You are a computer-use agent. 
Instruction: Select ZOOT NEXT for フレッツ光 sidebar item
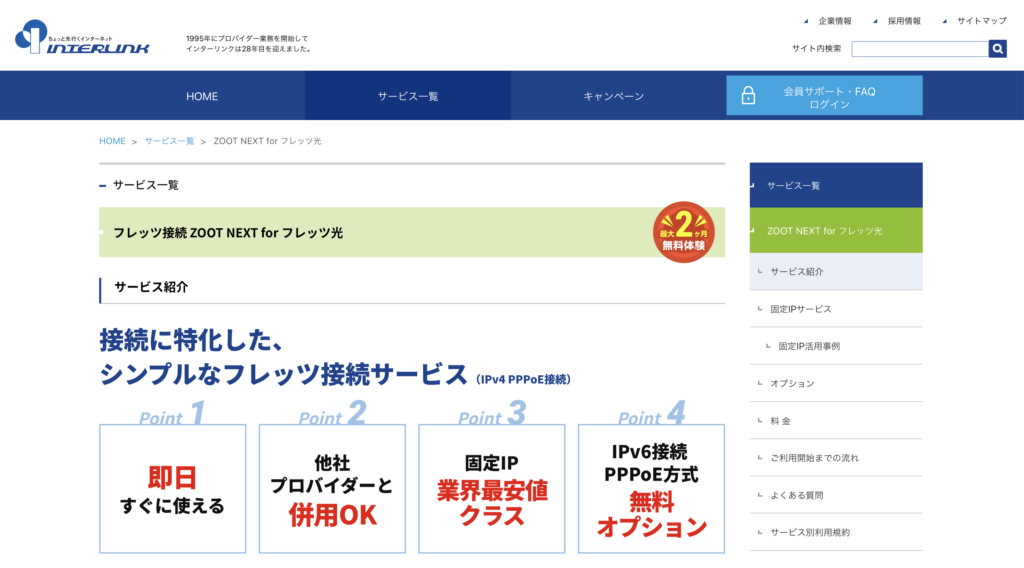coord(836,230)
